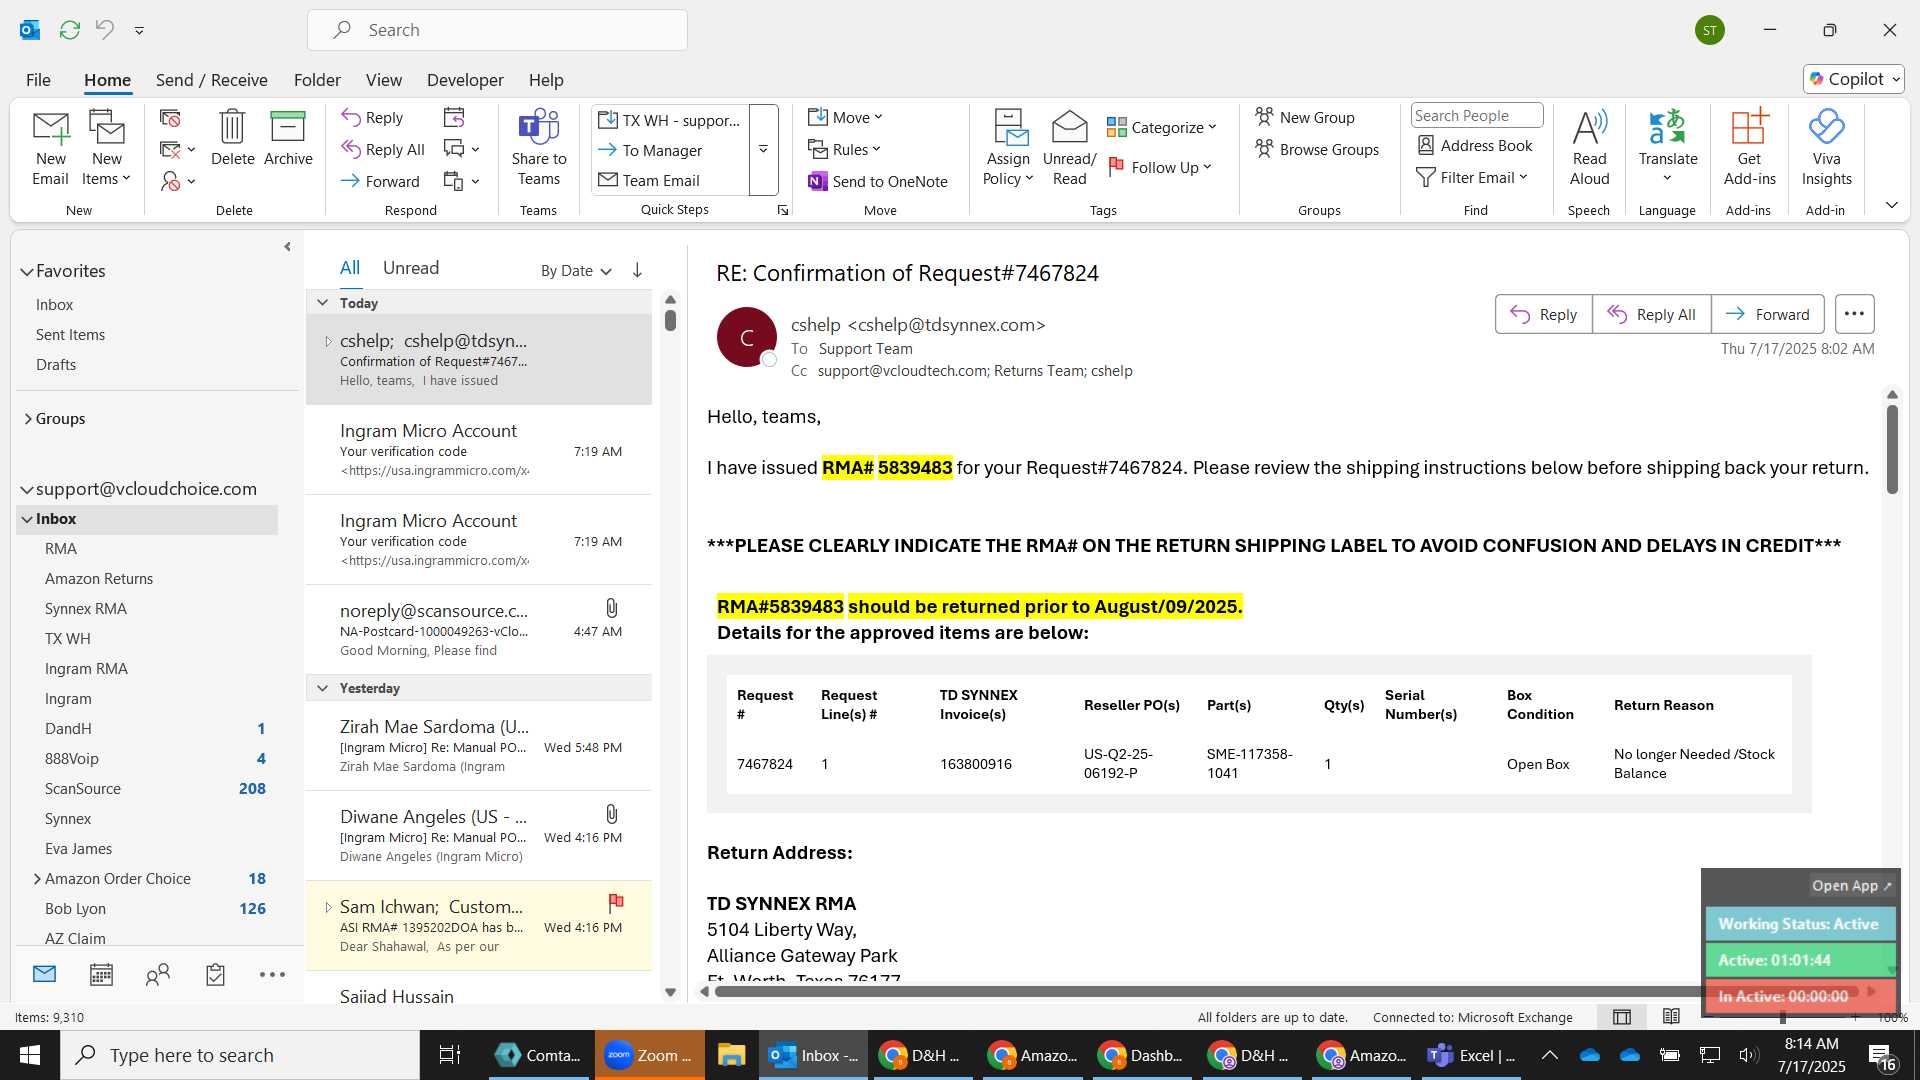Open the View ribbon tab

point(384,80)
